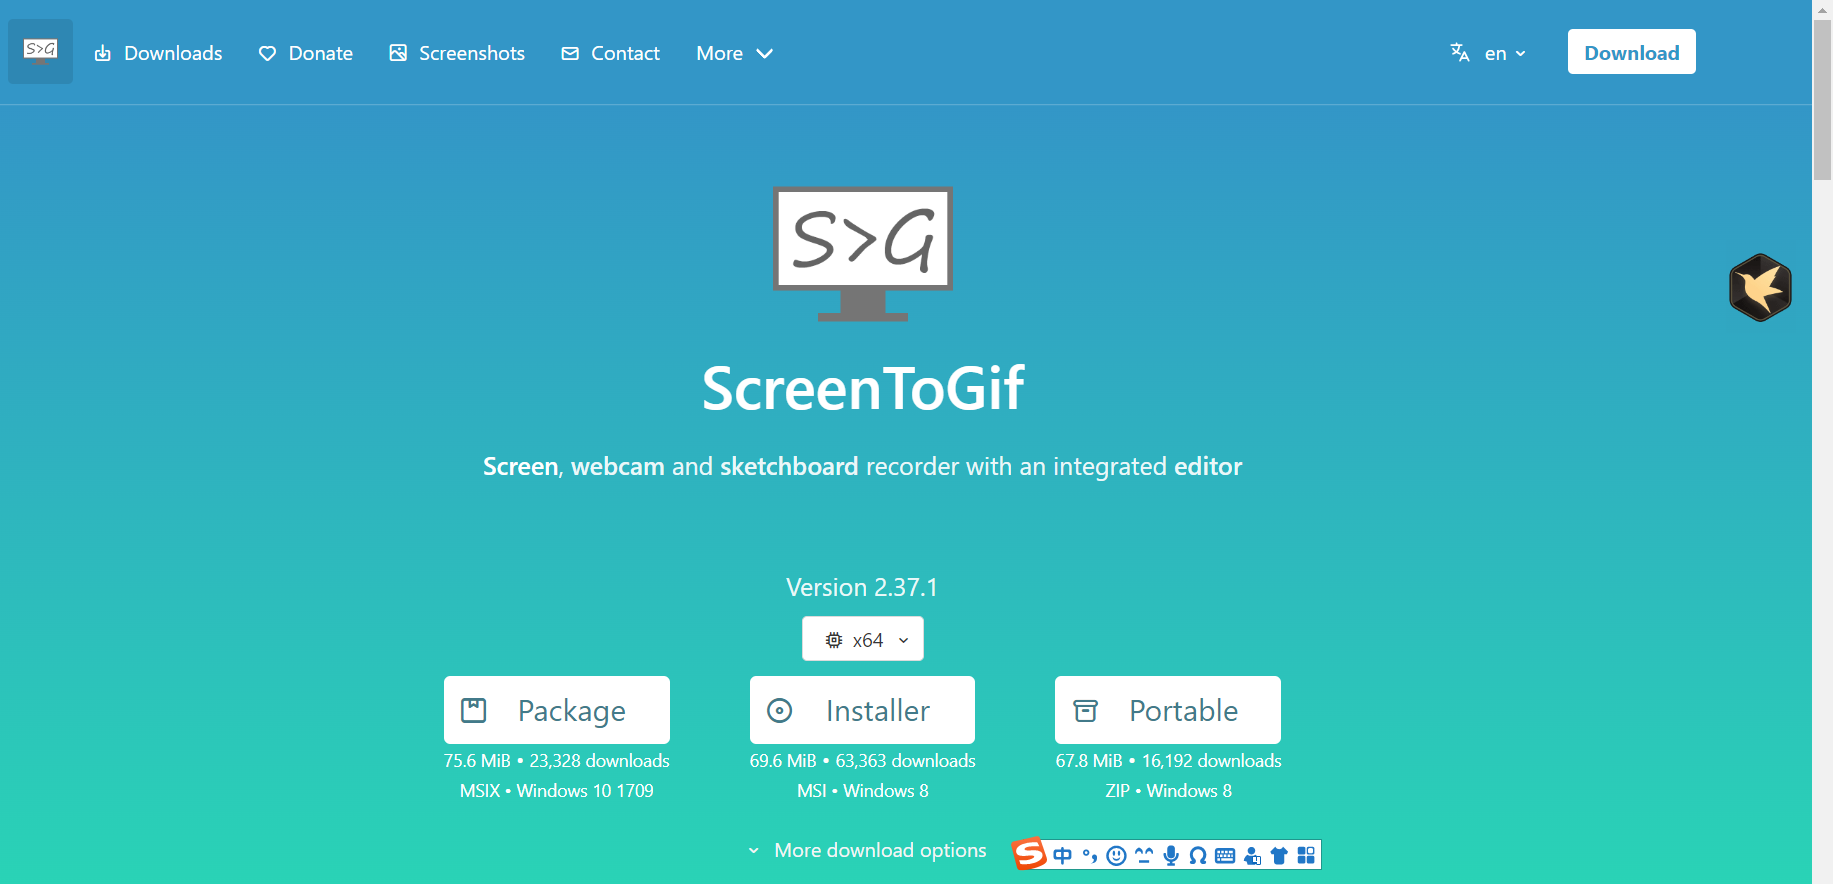1833x884 pixels.
Task: Click the white Download button
Action: coord(1631,52)
